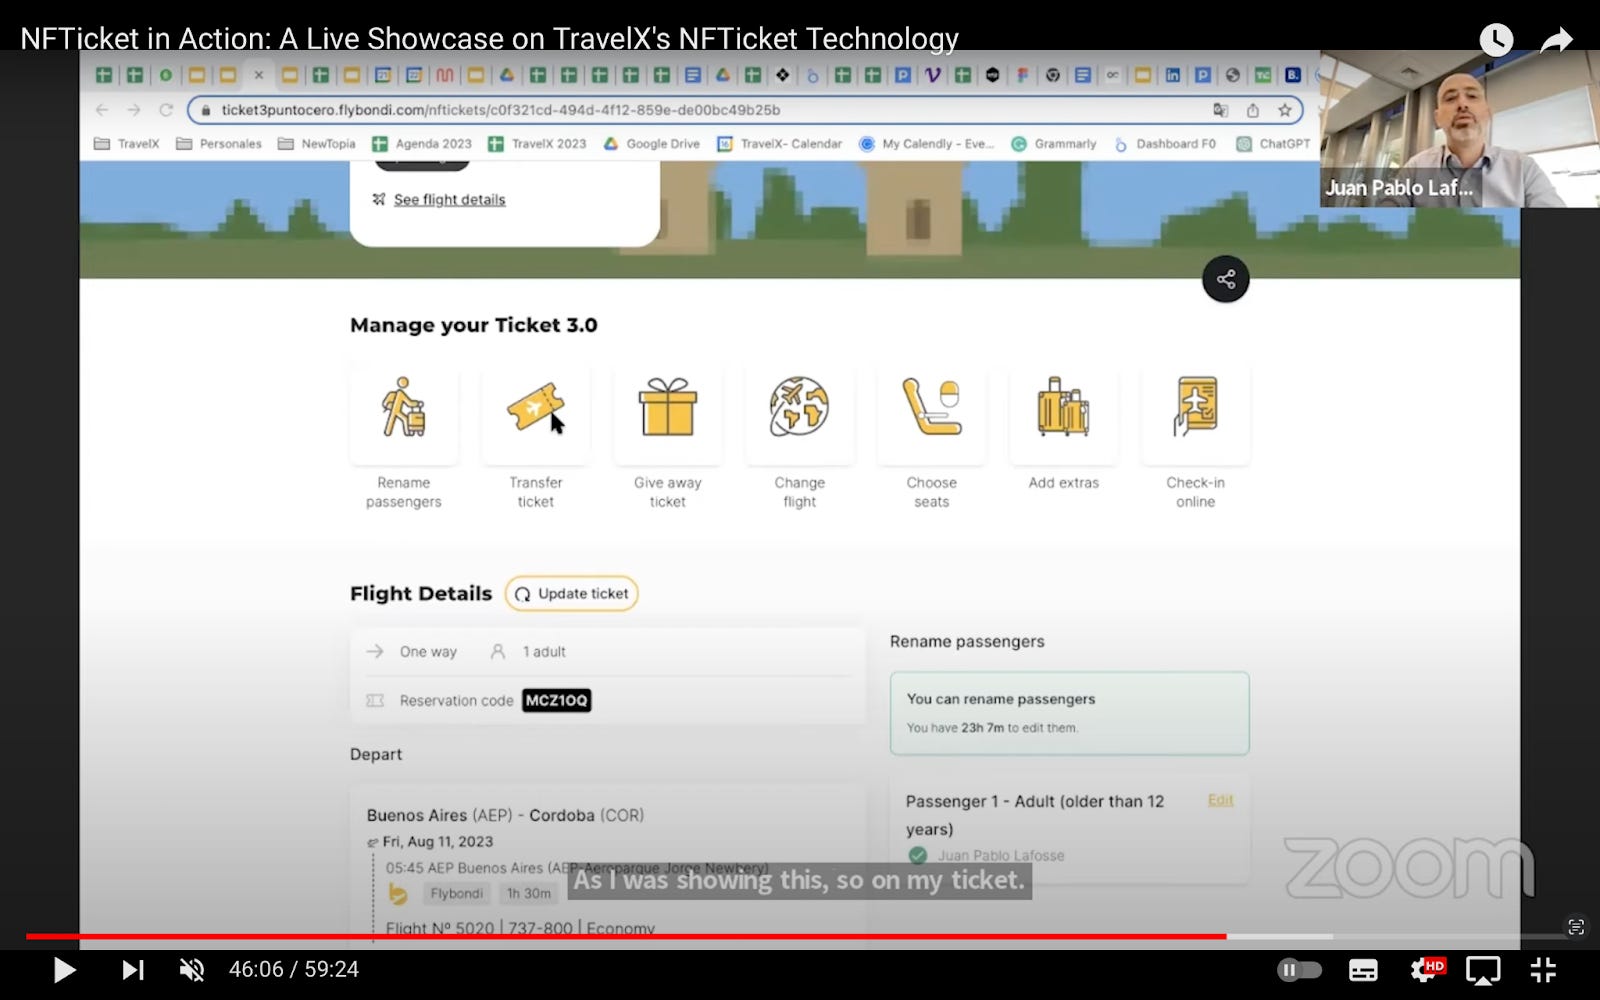
Task: Click the 'Manage your Ticket 3.0' heading
Action: (x=474, y=325)
